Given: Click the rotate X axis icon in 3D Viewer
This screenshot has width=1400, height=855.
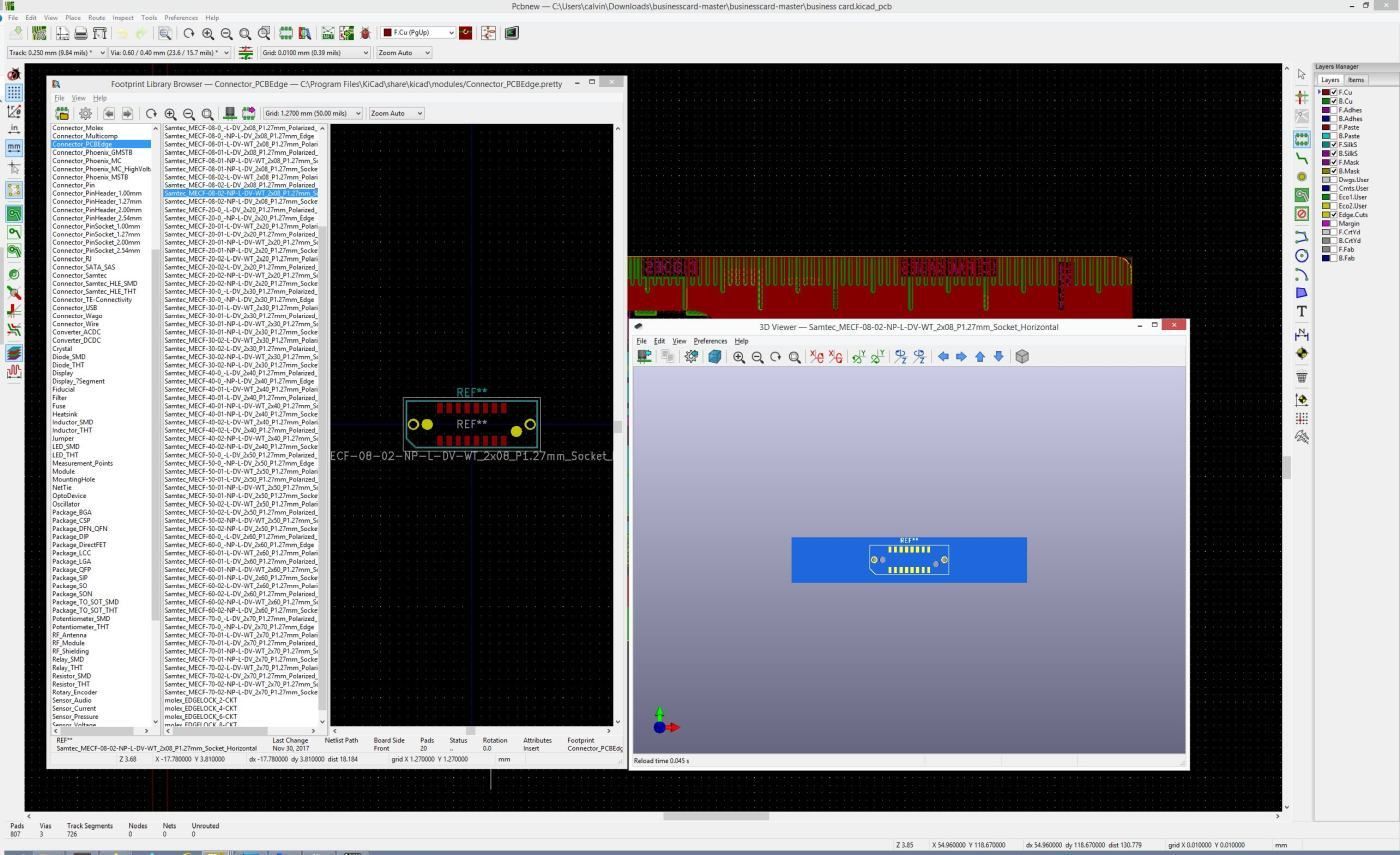Looking at the screenshot, I should pos(814,357).
